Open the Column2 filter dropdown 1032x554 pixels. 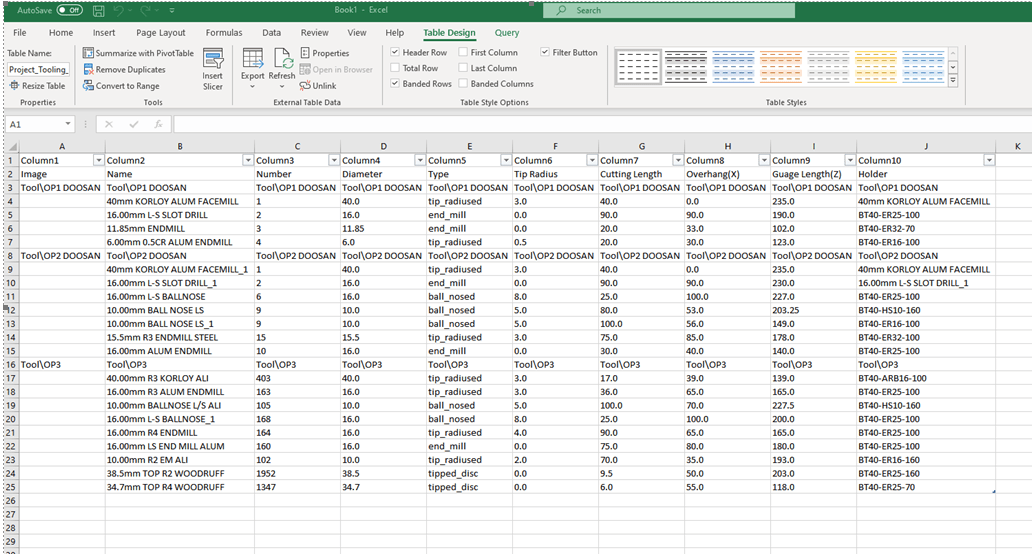click(x=248, y=161)
